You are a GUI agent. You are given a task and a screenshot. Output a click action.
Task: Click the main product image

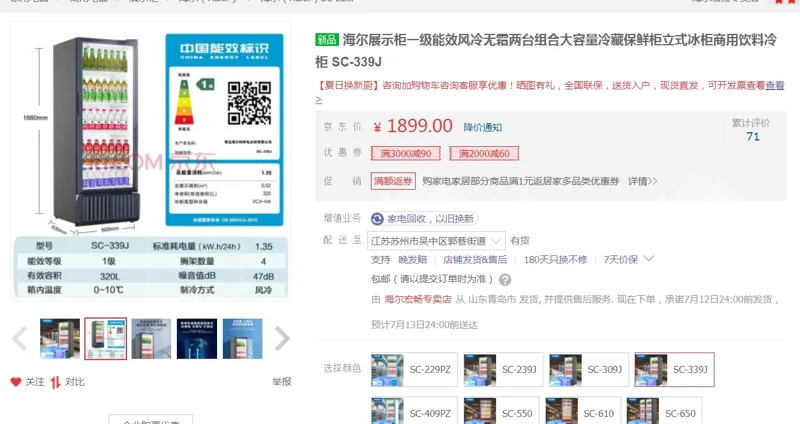tap(151, 161)
